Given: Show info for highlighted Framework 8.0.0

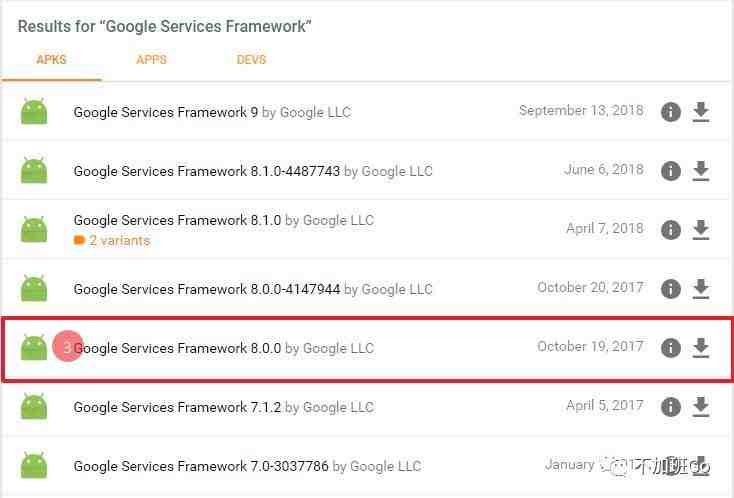Looking at the screenshot, I should (670, 348).
